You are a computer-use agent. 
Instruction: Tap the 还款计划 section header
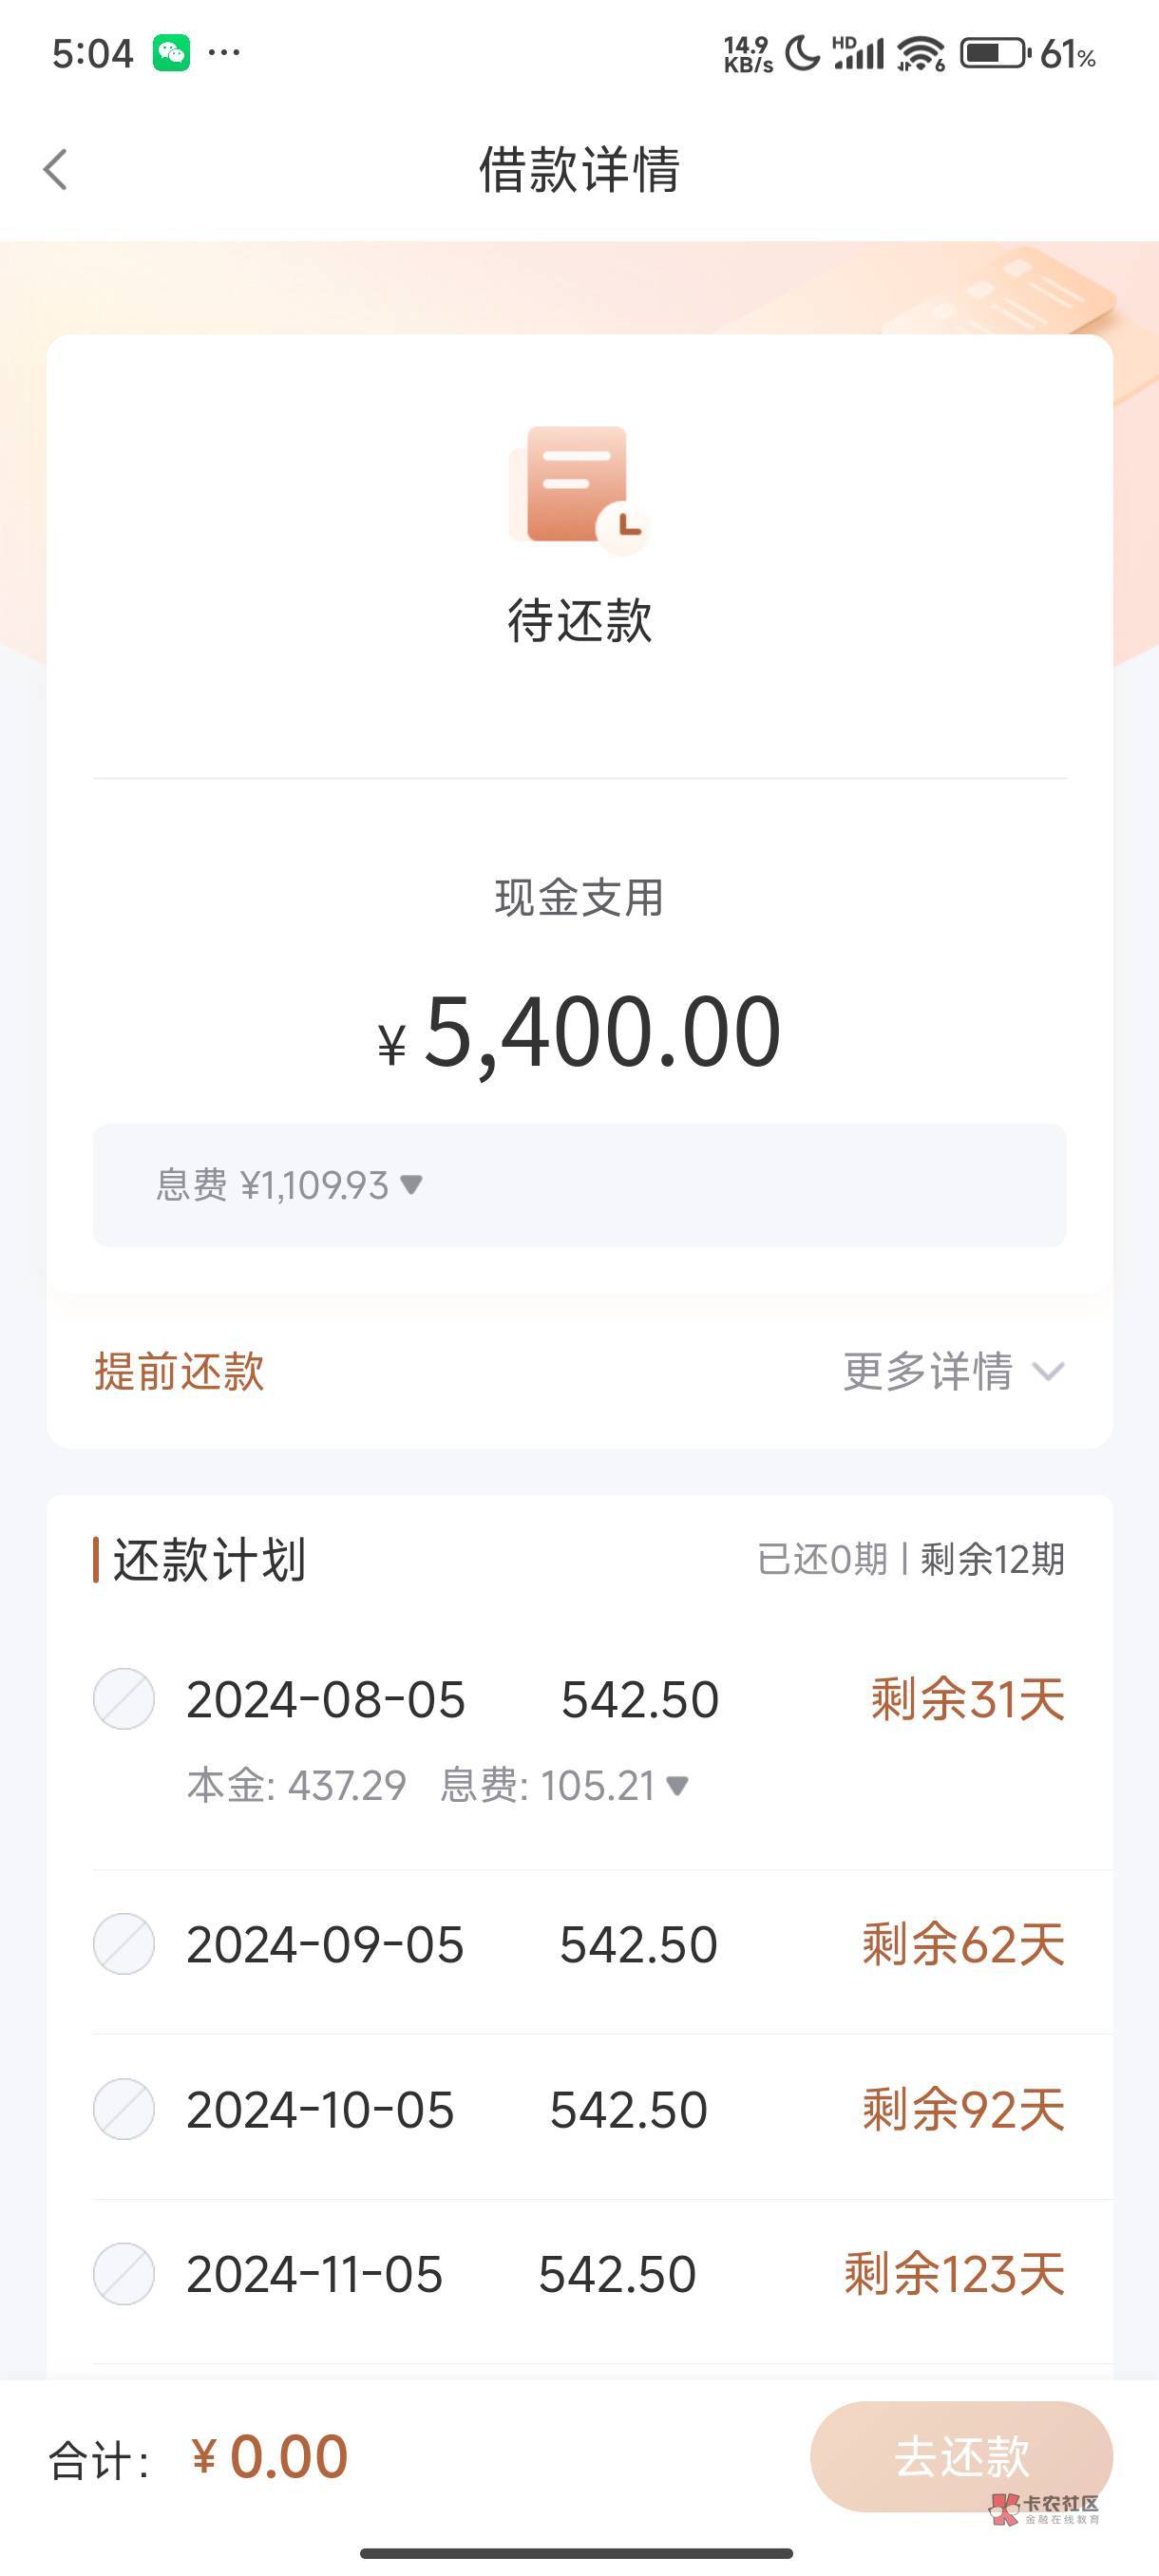coord(208,1560)
